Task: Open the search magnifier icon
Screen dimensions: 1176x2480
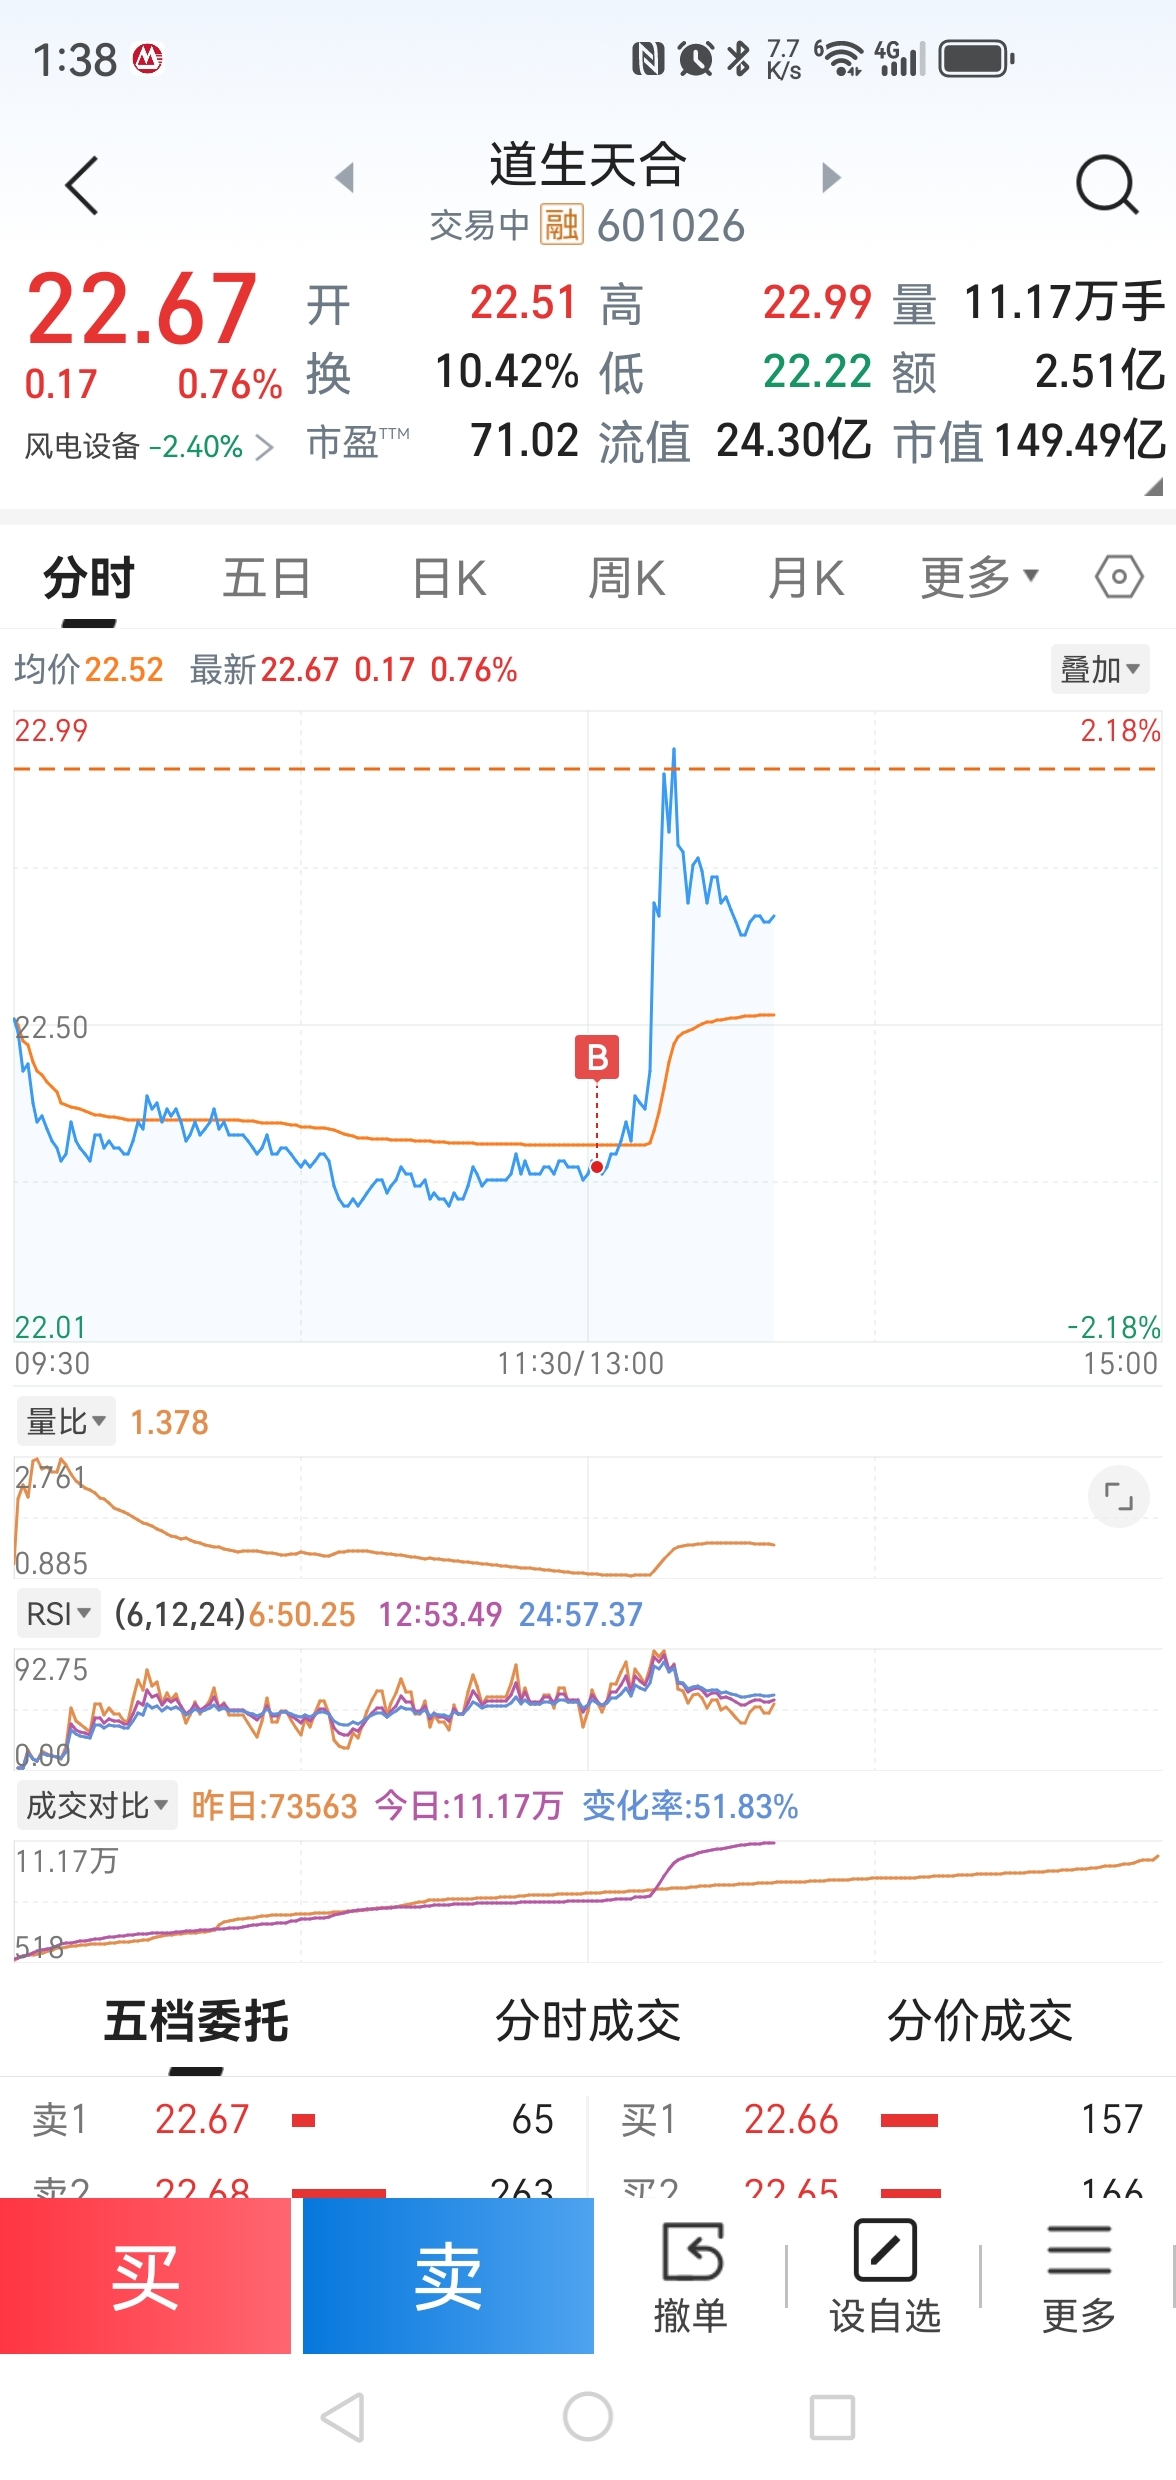Action: pyautogui.click(x=1107, y=185)
